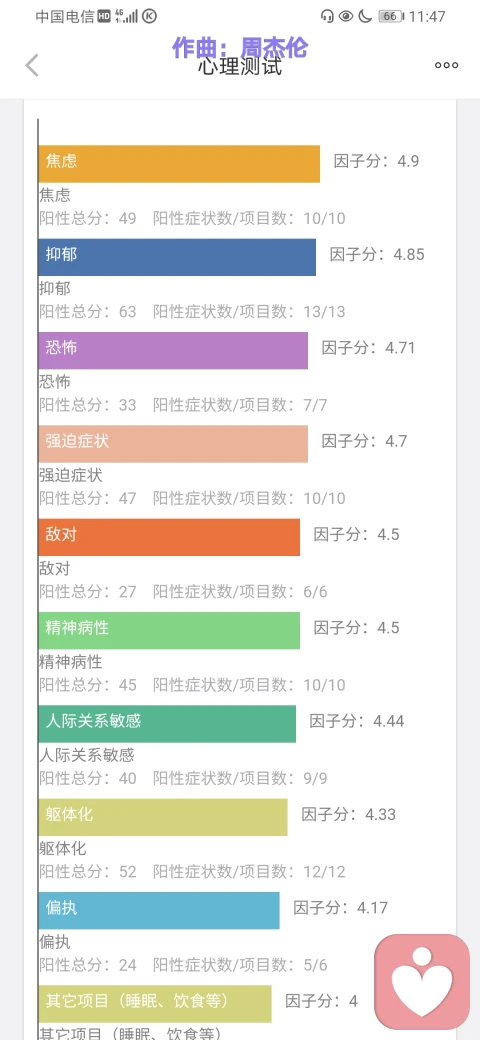Image resolution: width=480 pixels, height=1040 pixels.
Task: Select the green 精神病性 bar
Action: pyautogui.click(x=169, y=631)
